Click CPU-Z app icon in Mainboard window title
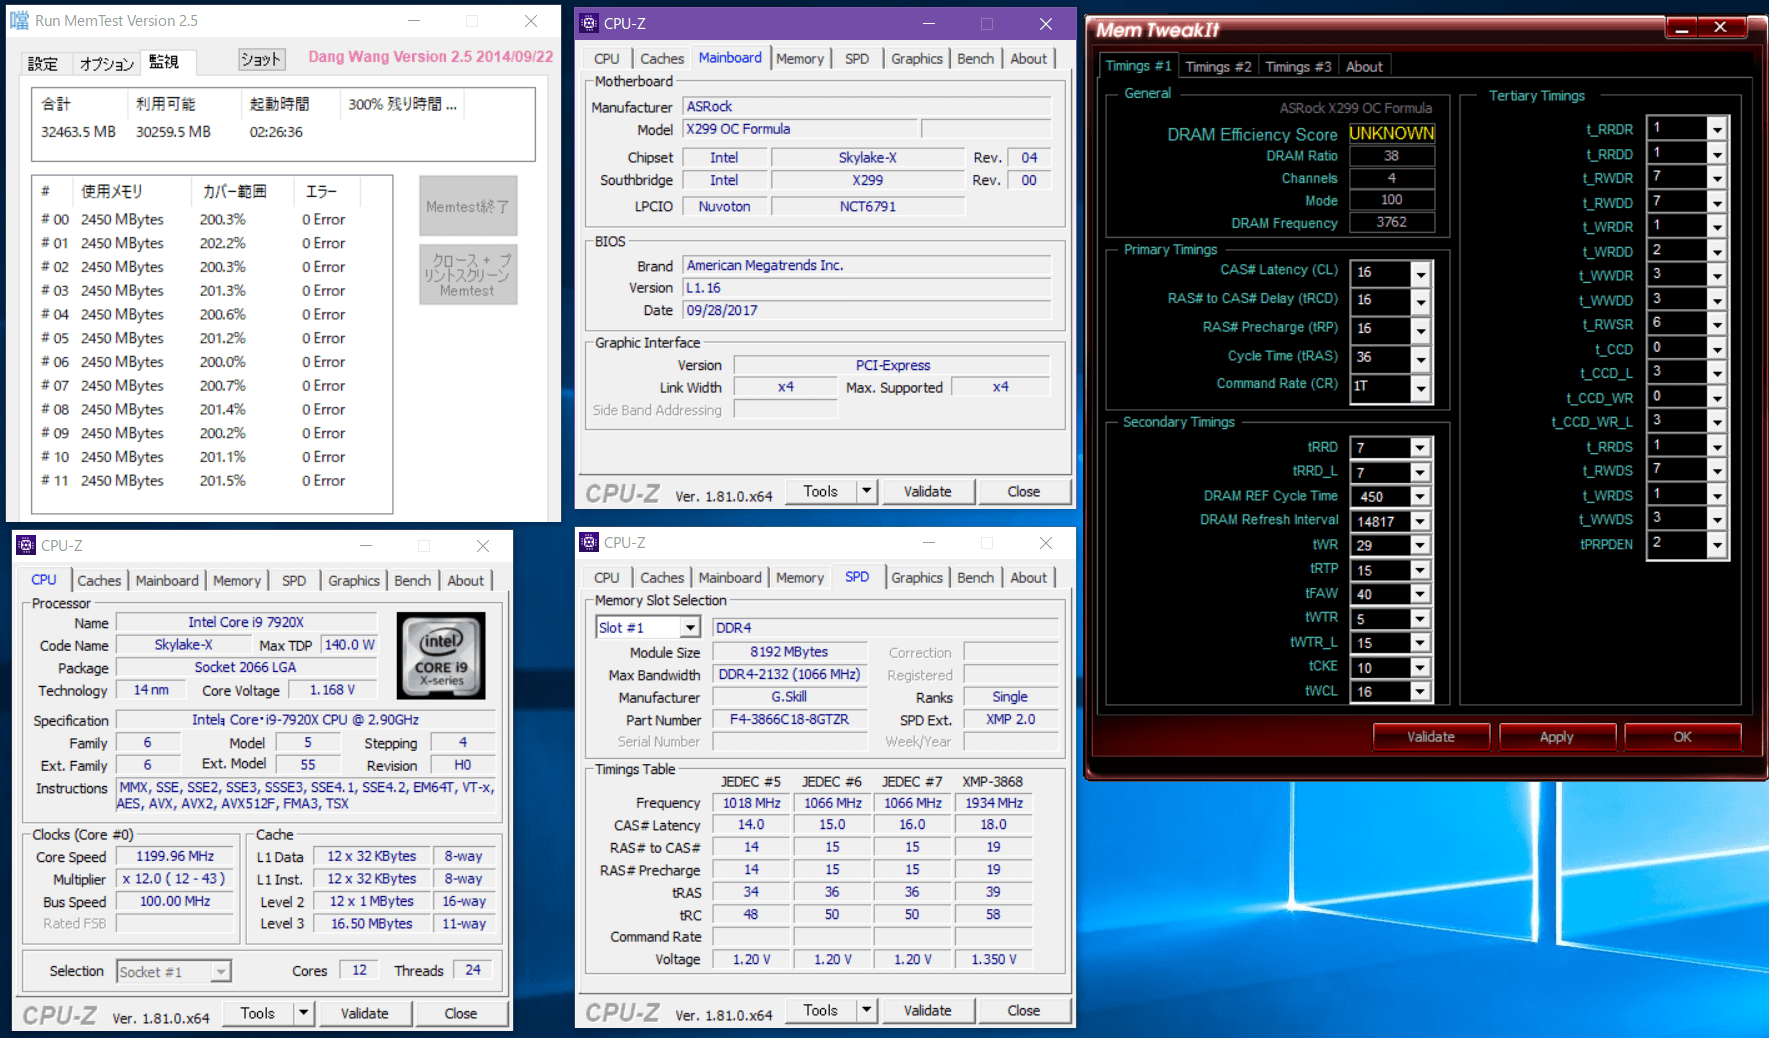The width and height of the screenshot is (1769, 1038). [x=590, y=23]
